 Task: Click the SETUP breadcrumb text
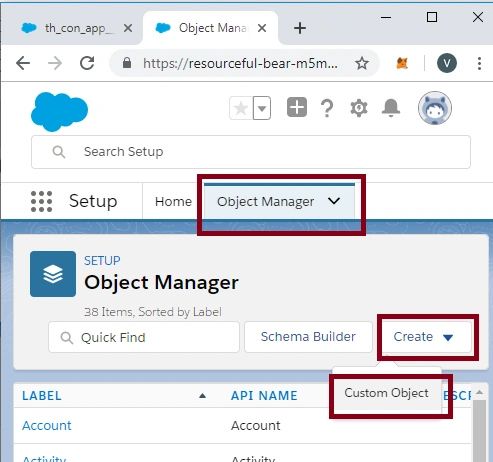(x=102, y=260)
